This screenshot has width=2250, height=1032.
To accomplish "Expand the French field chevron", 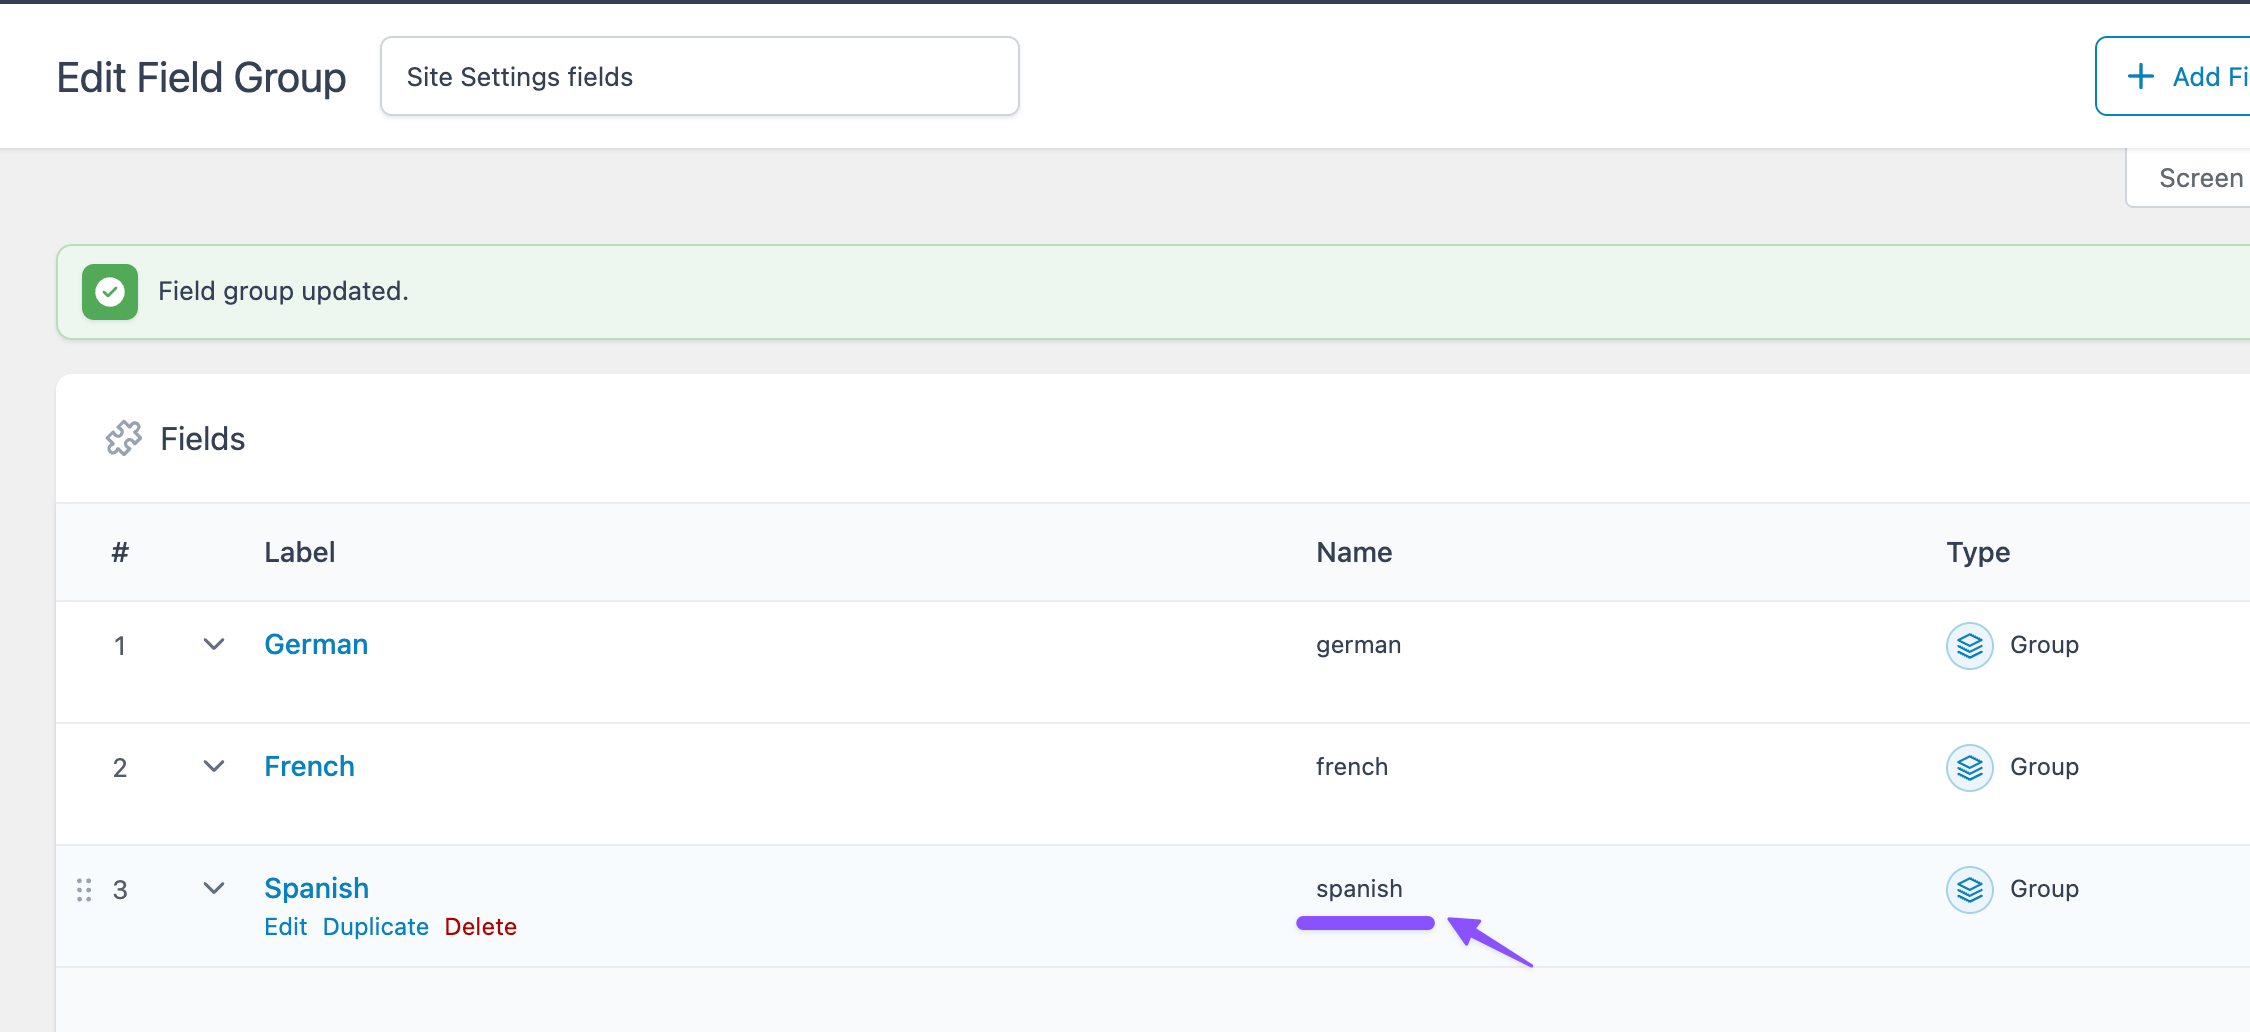I will [x=213, y=767].
